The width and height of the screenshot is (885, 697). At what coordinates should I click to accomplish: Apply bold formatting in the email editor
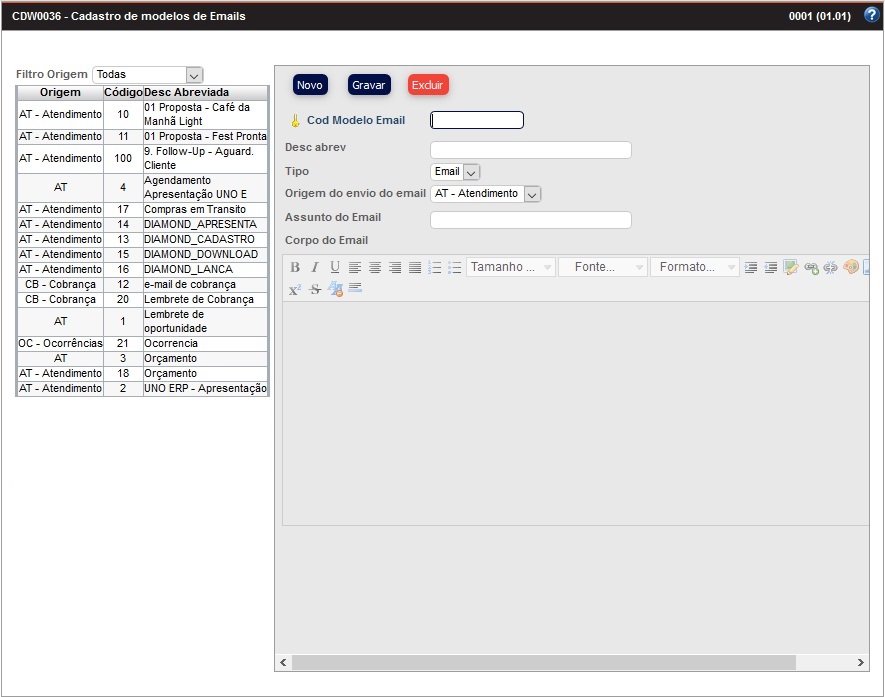click(x=294, y=267)
